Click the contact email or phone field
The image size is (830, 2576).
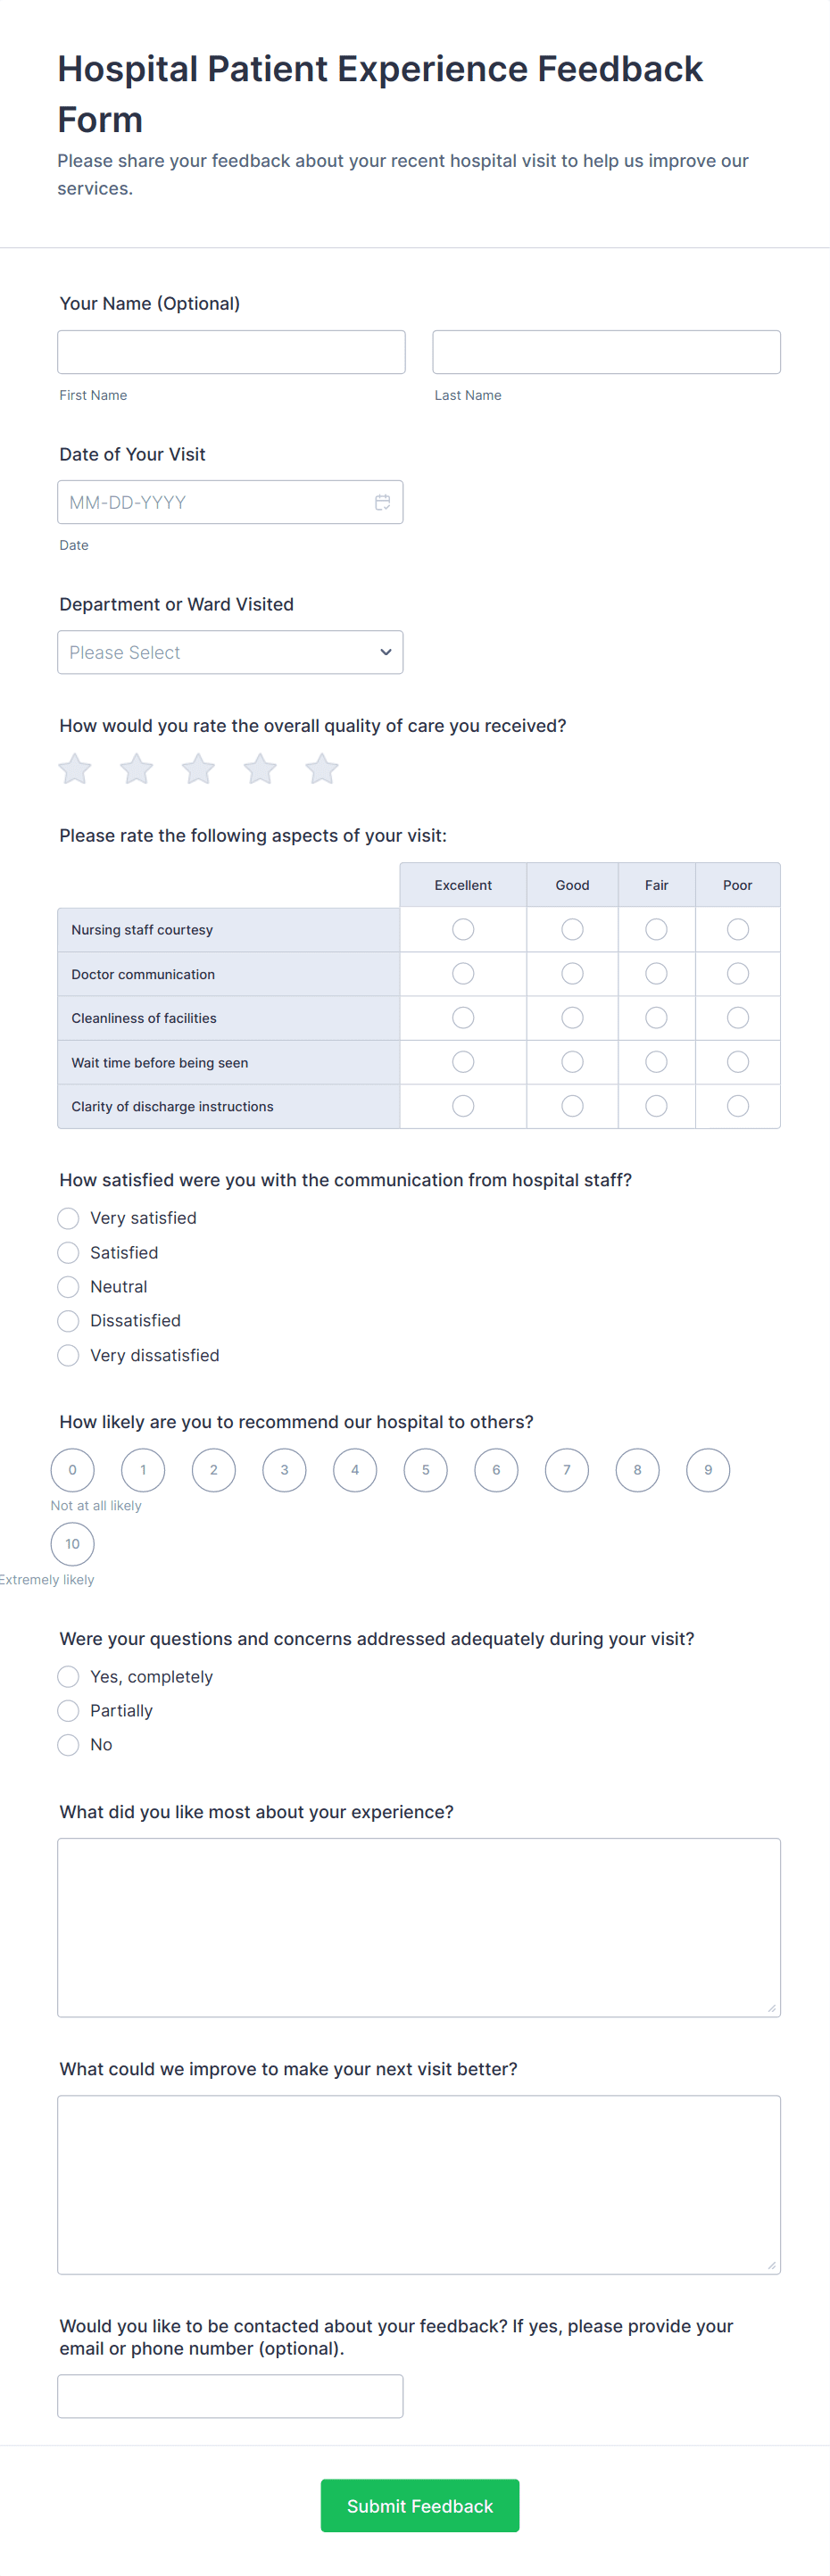point(230,2396)
